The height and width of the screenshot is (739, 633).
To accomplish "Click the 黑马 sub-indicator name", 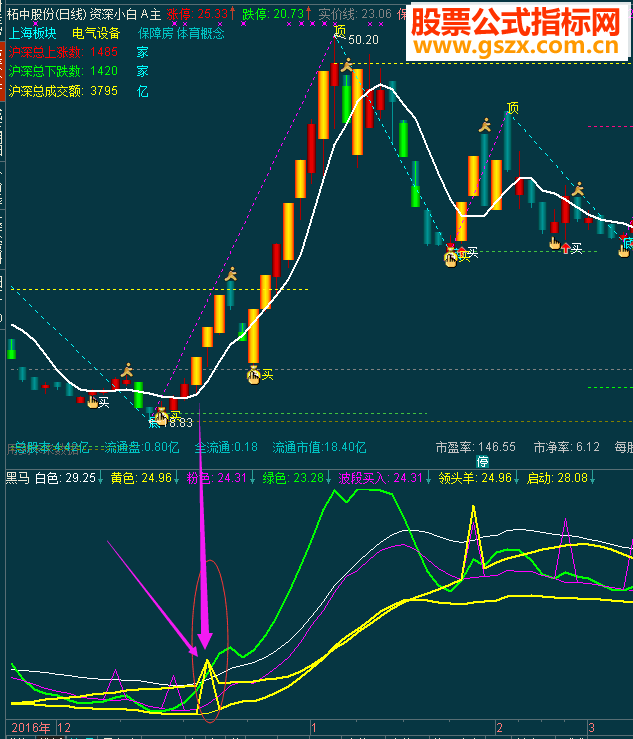I will (18, 478).
